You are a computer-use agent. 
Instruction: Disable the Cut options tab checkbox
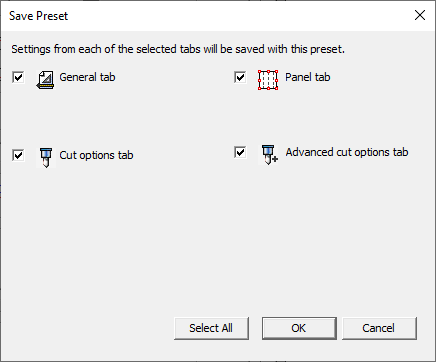click(x=18, y=155)
